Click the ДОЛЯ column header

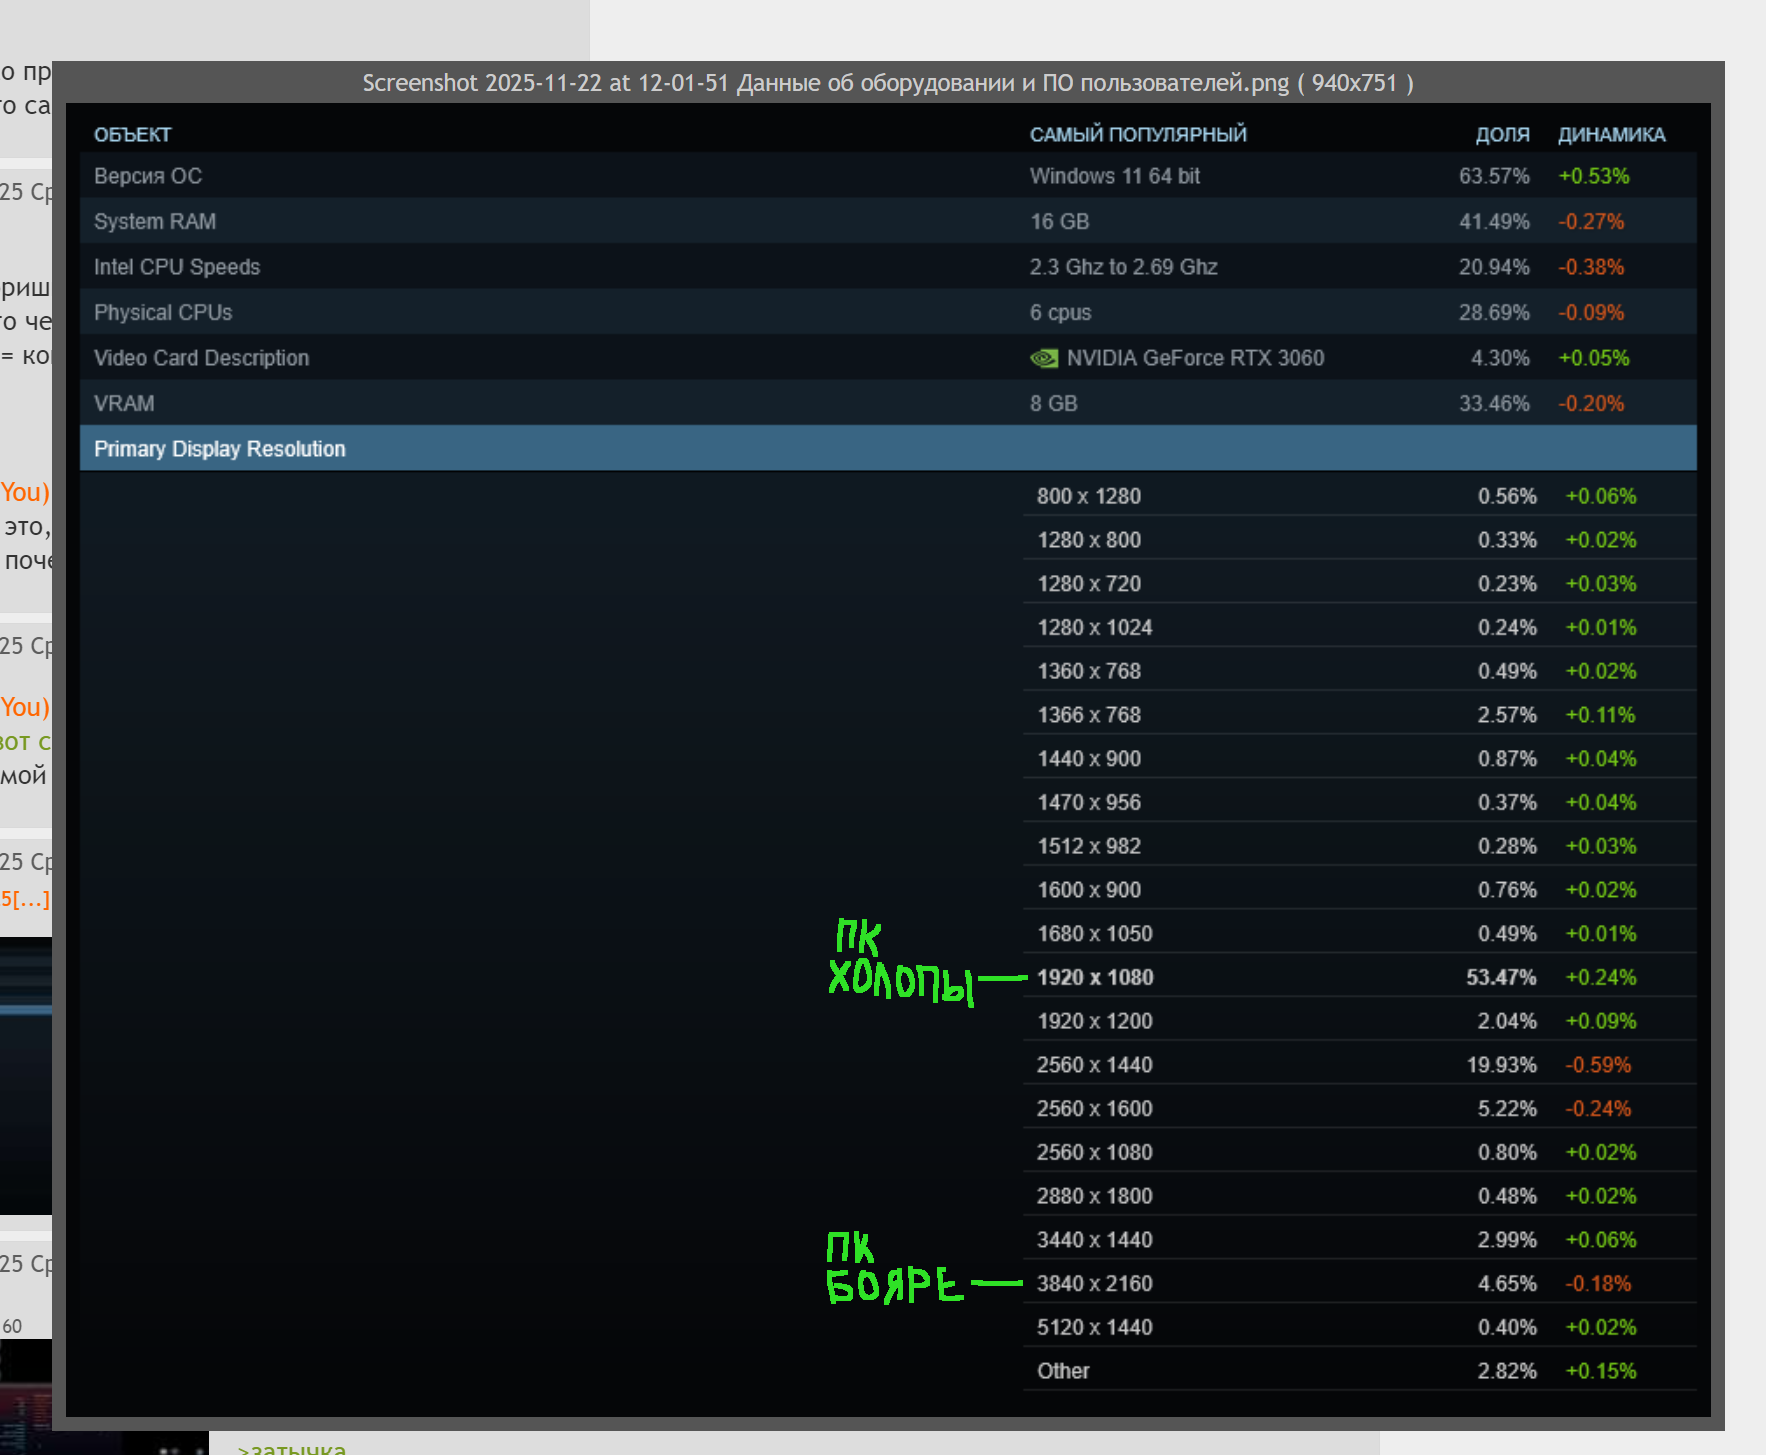[1502, 134]
